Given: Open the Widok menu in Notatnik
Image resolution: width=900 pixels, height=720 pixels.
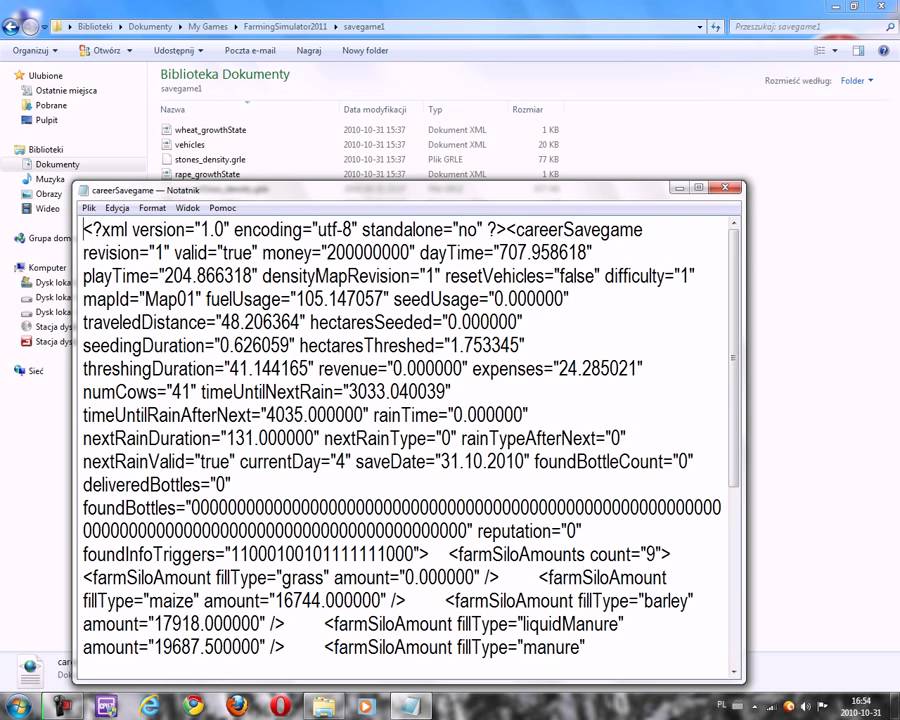Looking at the screenshot, I should tap(188, 208).
